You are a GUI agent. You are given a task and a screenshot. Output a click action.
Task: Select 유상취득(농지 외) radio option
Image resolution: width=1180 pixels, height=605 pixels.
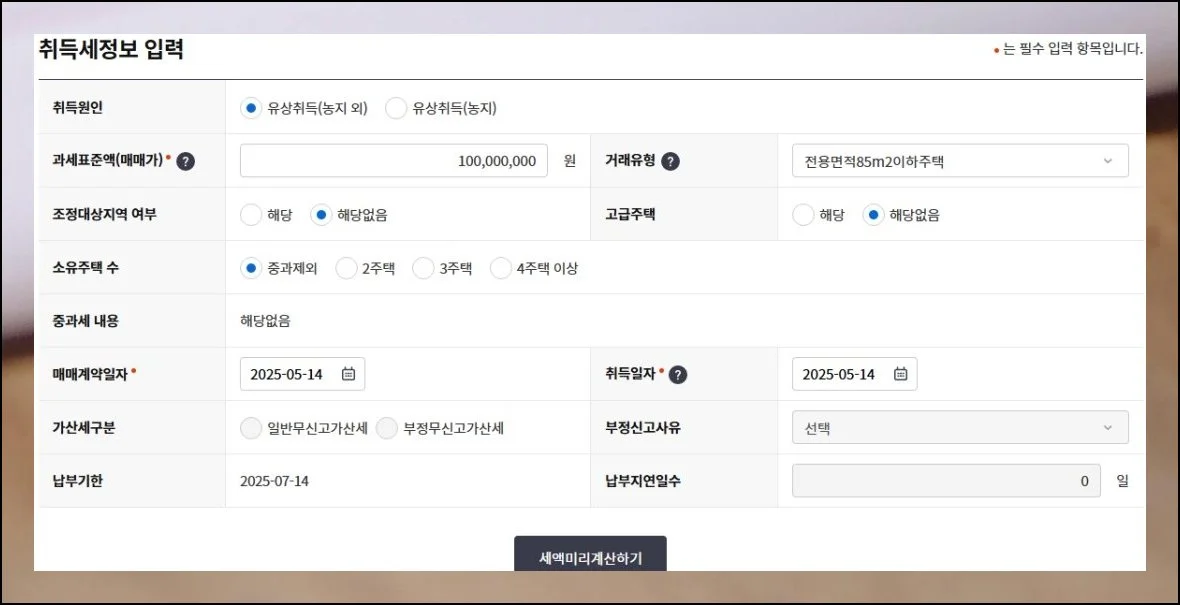coord(251,108)
